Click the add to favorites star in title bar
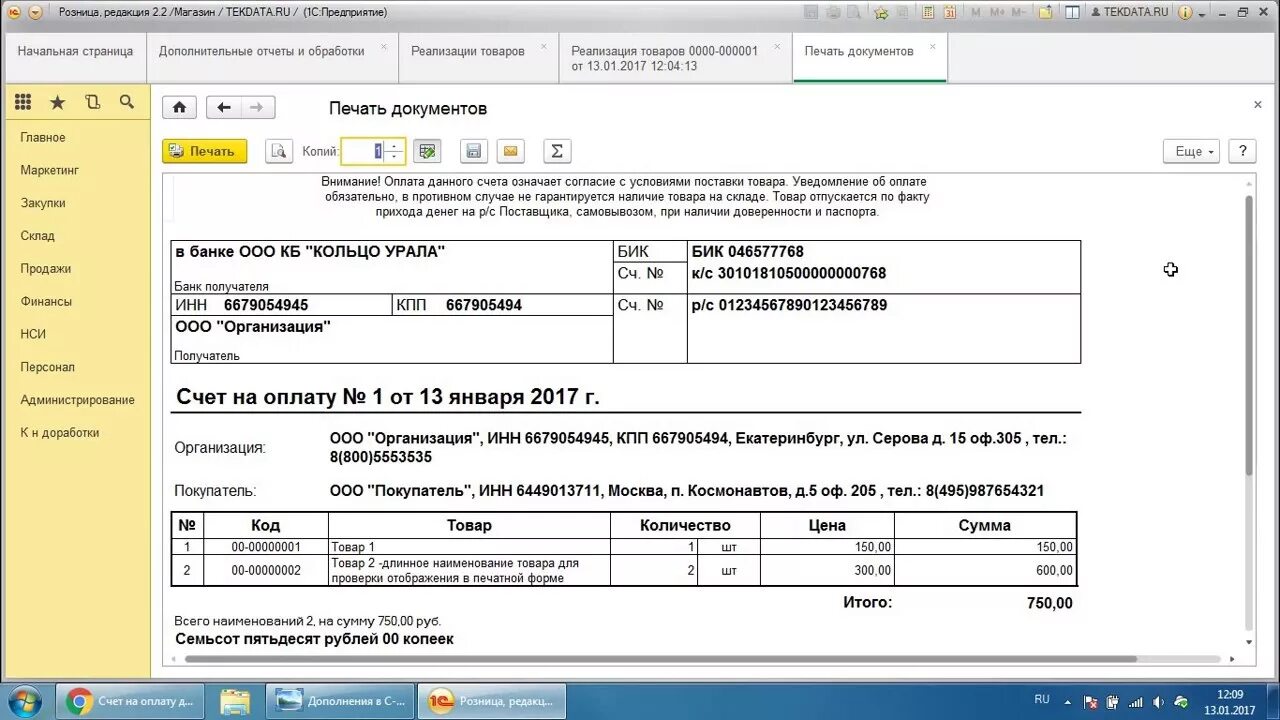Image resolution: width=1280 pixels, height=720 pixels. [x=881, y=12]
